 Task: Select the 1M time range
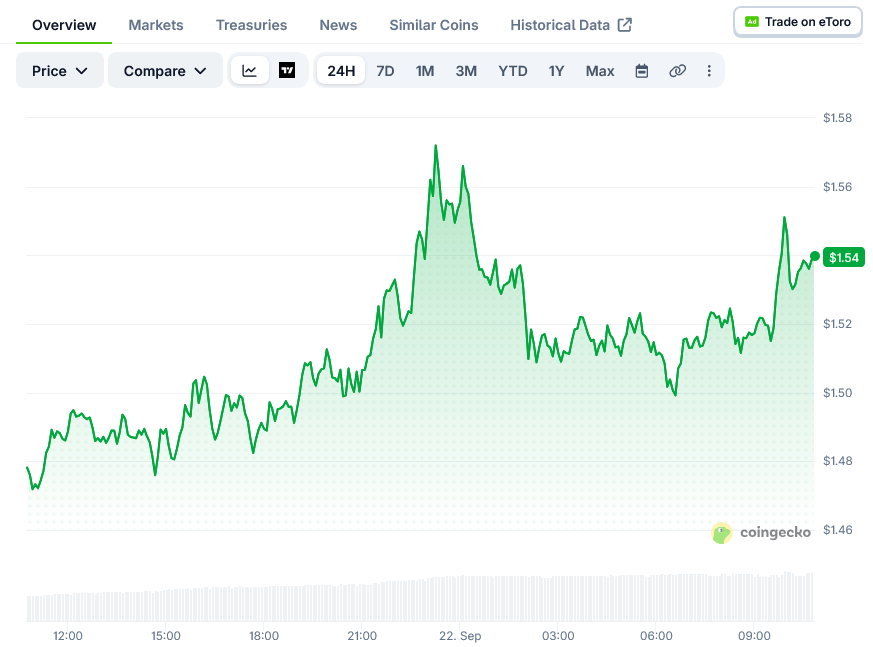tap(425, 71)
